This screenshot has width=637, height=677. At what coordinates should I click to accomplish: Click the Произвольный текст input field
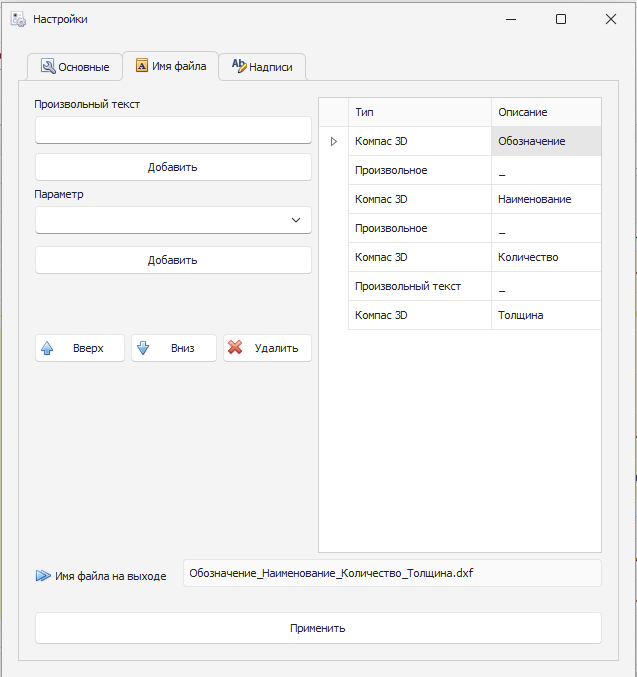173,130
